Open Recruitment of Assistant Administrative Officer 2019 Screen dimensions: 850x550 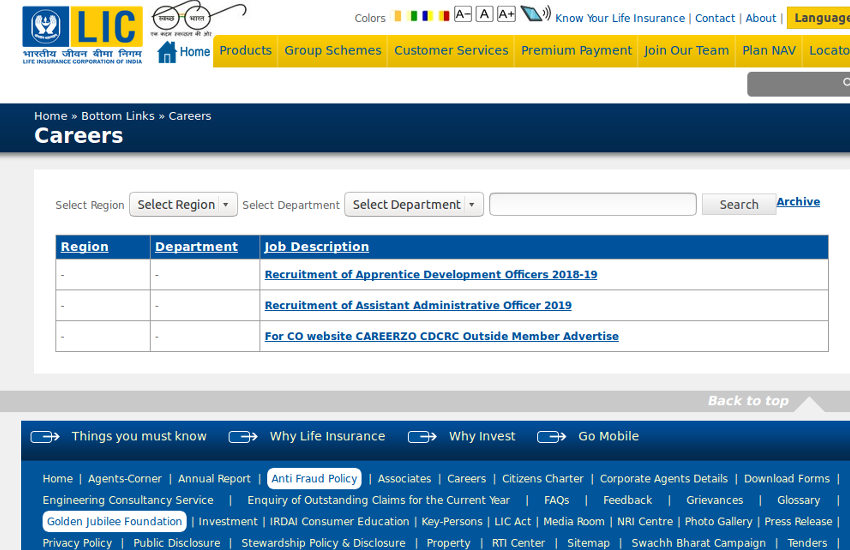pos(418,306)
